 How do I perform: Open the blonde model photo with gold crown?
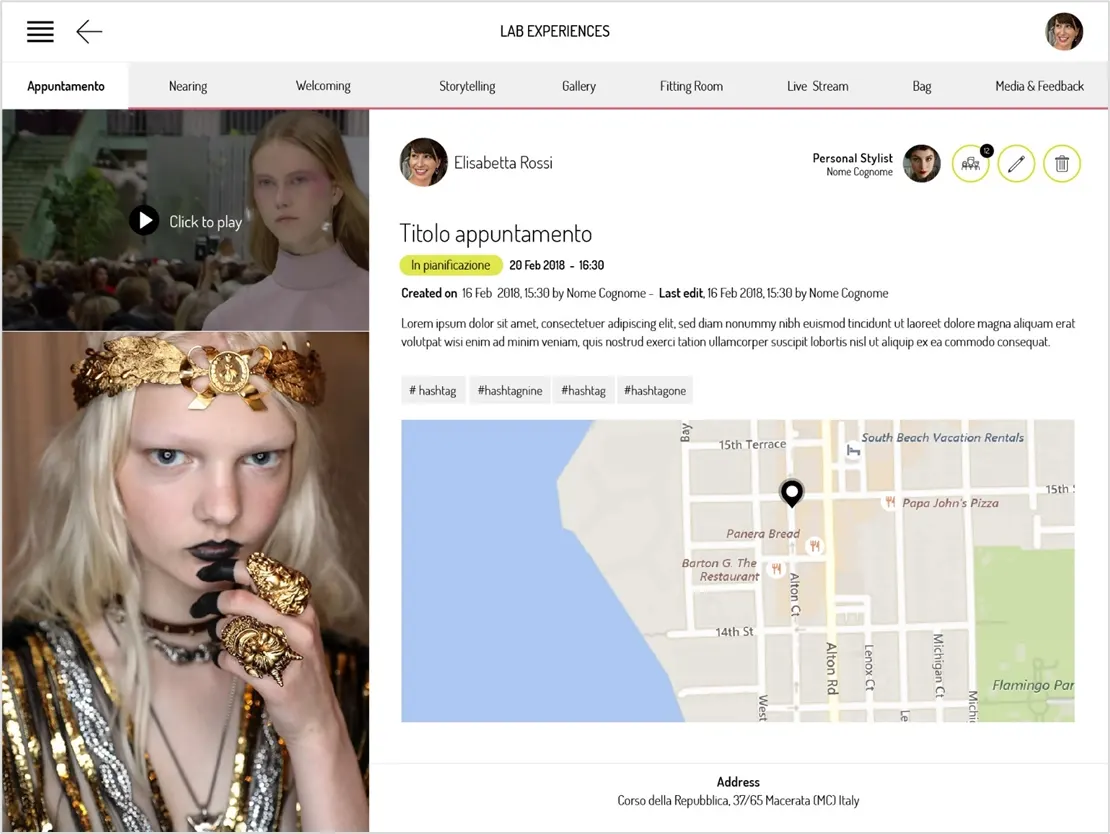pos(185,581)
